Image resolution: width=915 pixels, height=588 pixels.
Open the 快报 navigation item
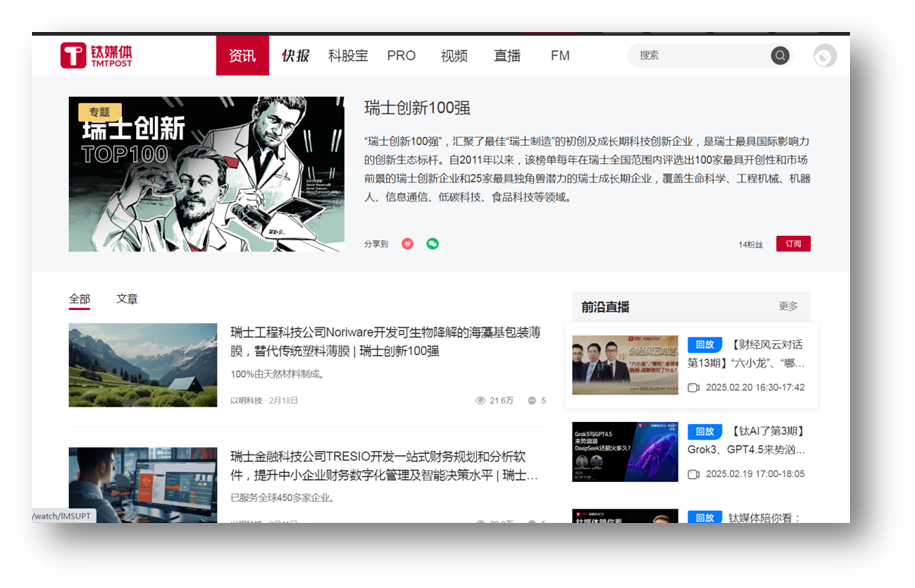click(x=295, y=55)
